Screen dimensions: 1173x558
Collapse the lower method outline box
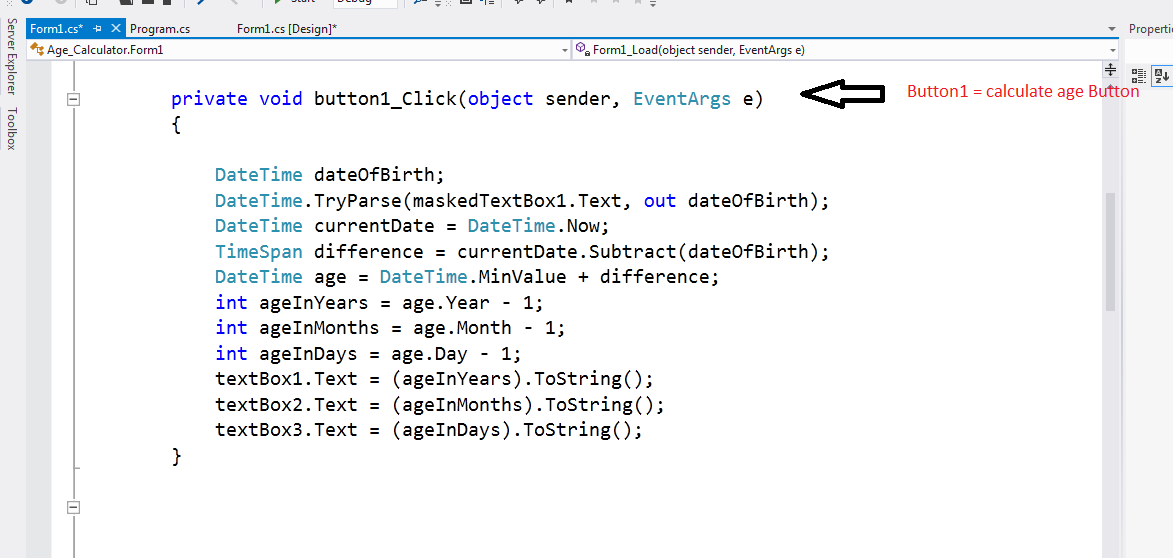click(x=73, y=507)
